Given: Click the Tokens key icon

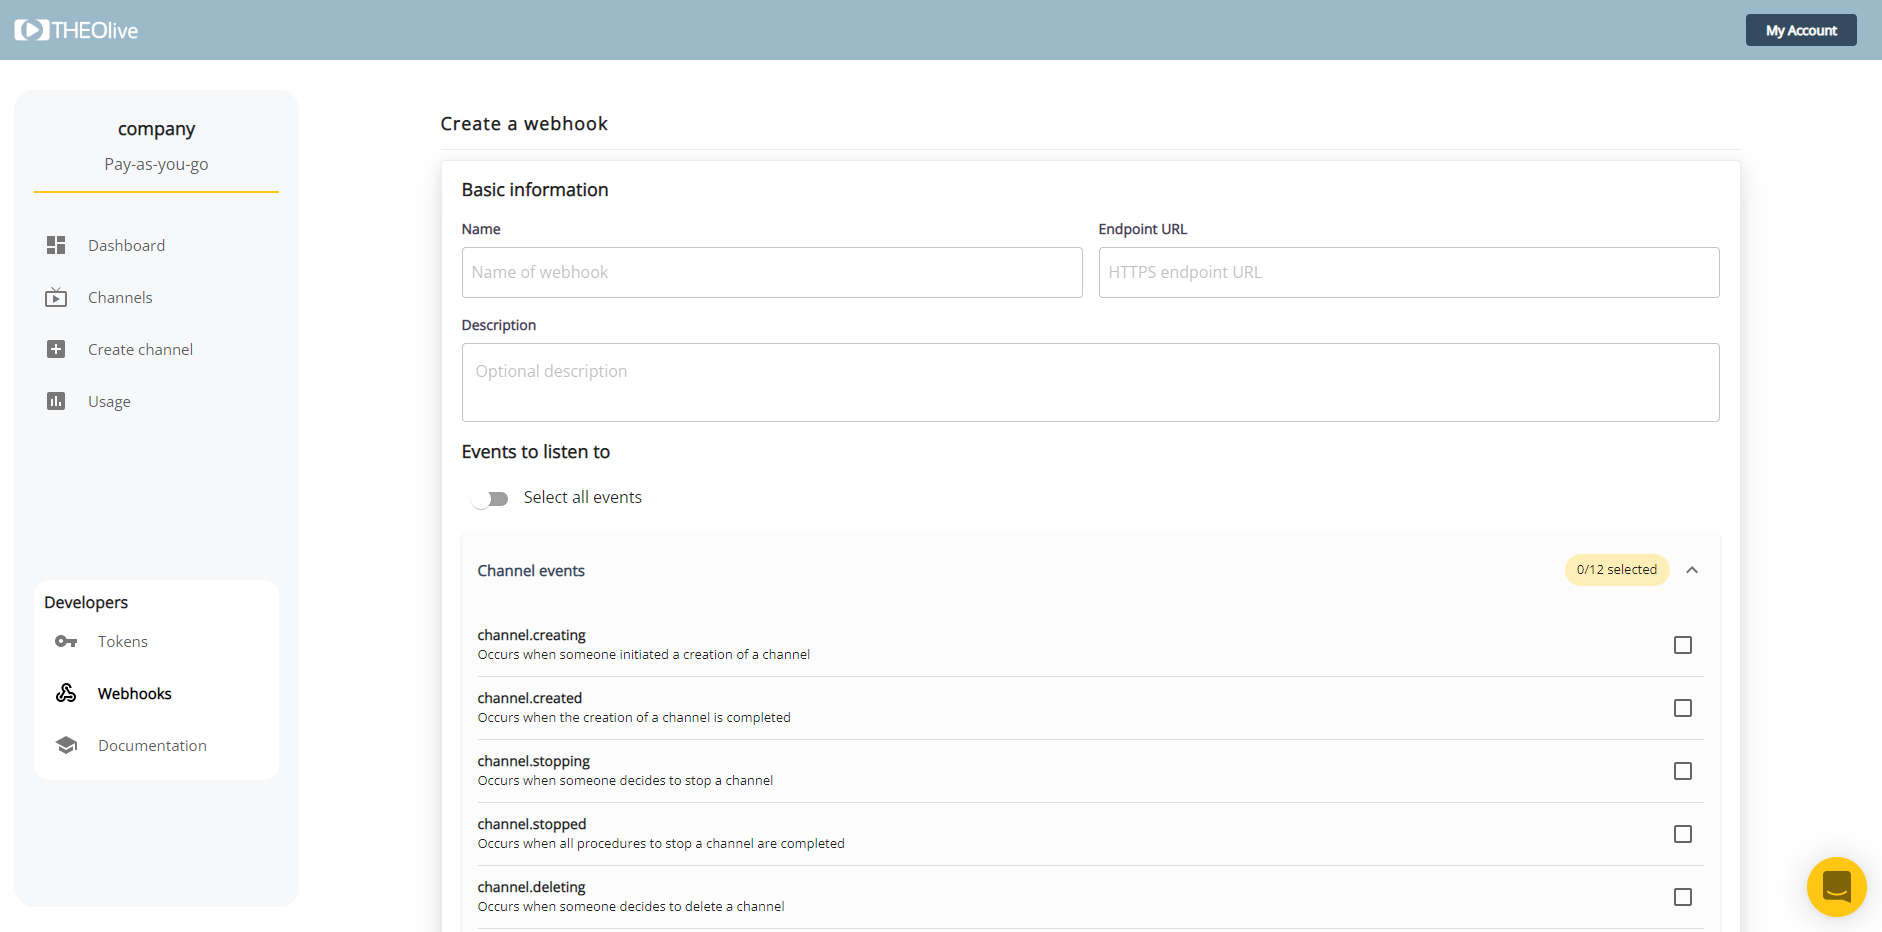Looking at the screenshot, I should [x=66, y=641].
